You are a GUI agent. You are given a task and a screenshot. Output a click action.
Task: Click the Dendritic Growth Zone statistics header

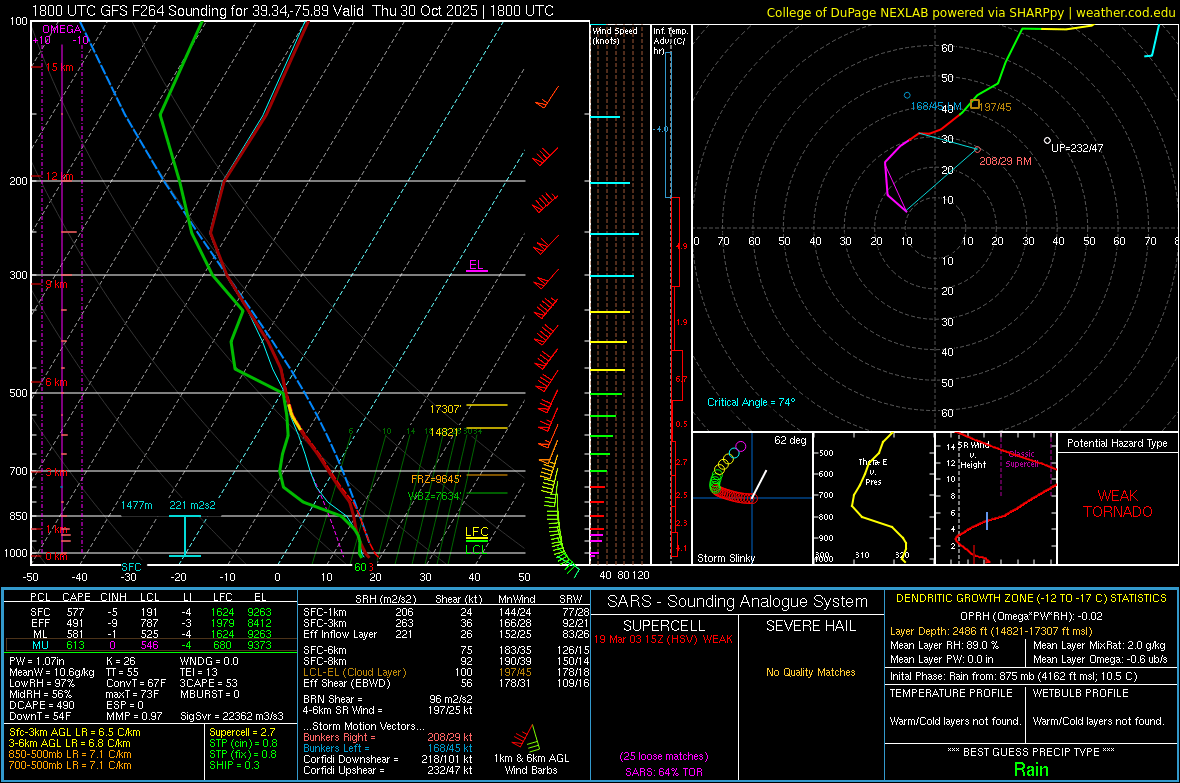tap(1031, 599)
